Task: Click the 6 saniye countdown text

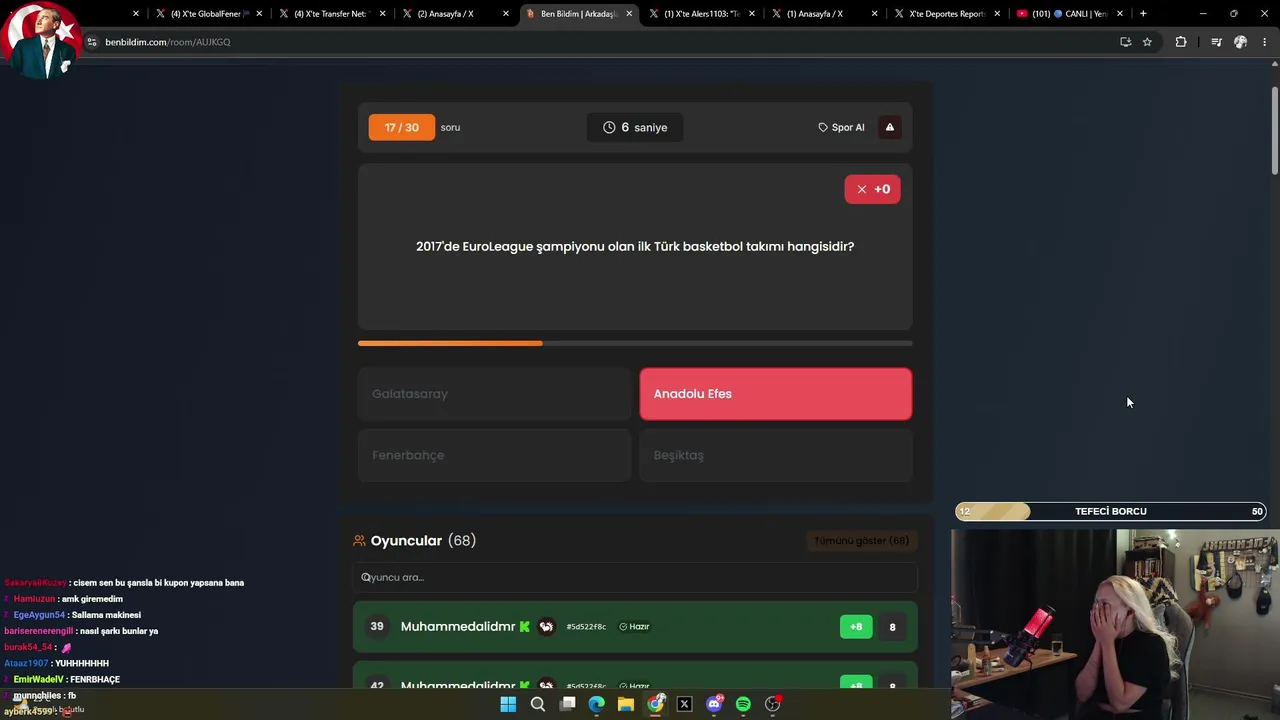Action: pos(644,127)
